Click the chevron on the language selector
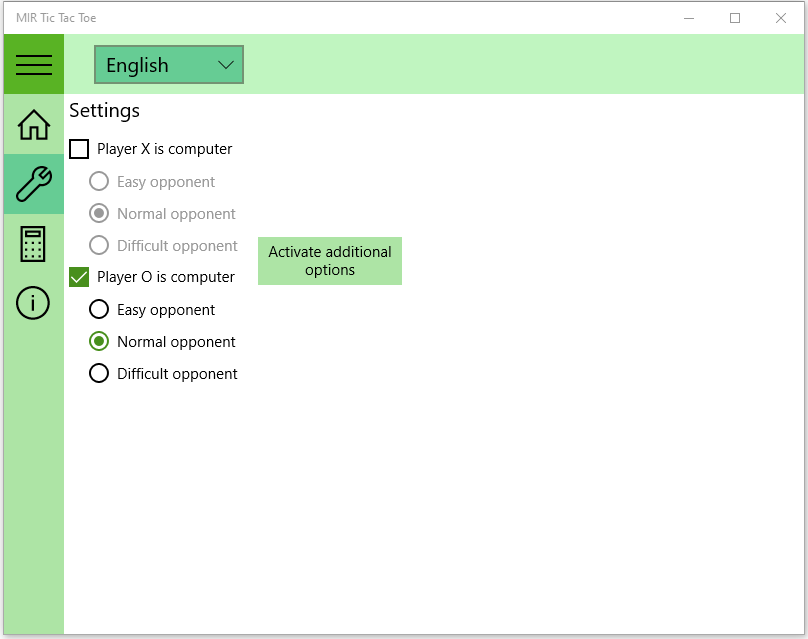Viewport: 808px width, 639px height. pos(227,64)
